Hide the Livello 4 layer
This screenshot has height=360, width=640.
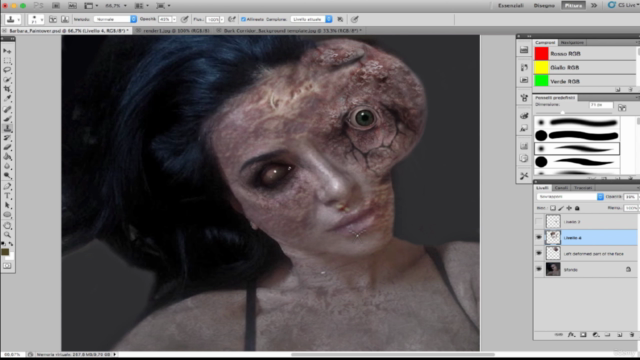tap(539, 237)
